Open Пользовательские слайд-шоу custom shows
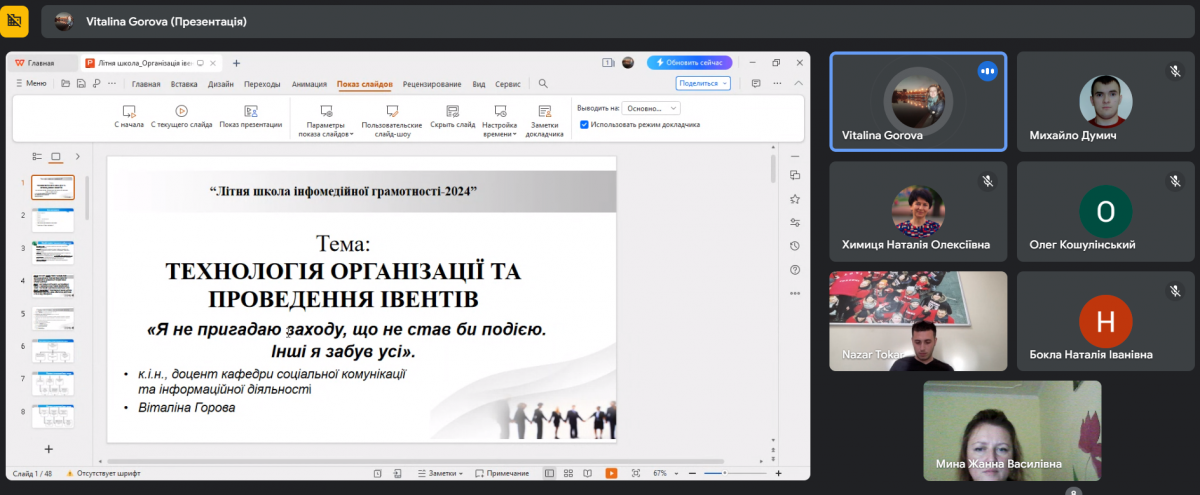 tap(392, 119)
